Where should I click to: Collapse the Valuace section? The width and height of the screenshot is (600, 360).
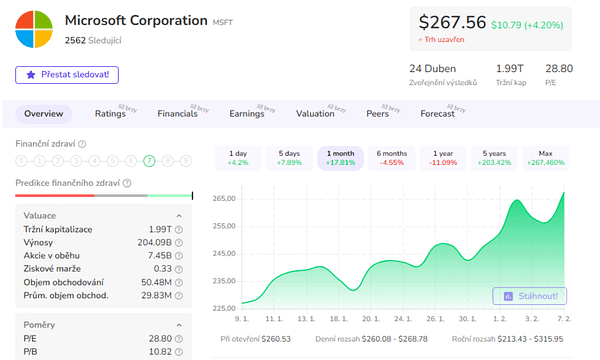[179, 216]
